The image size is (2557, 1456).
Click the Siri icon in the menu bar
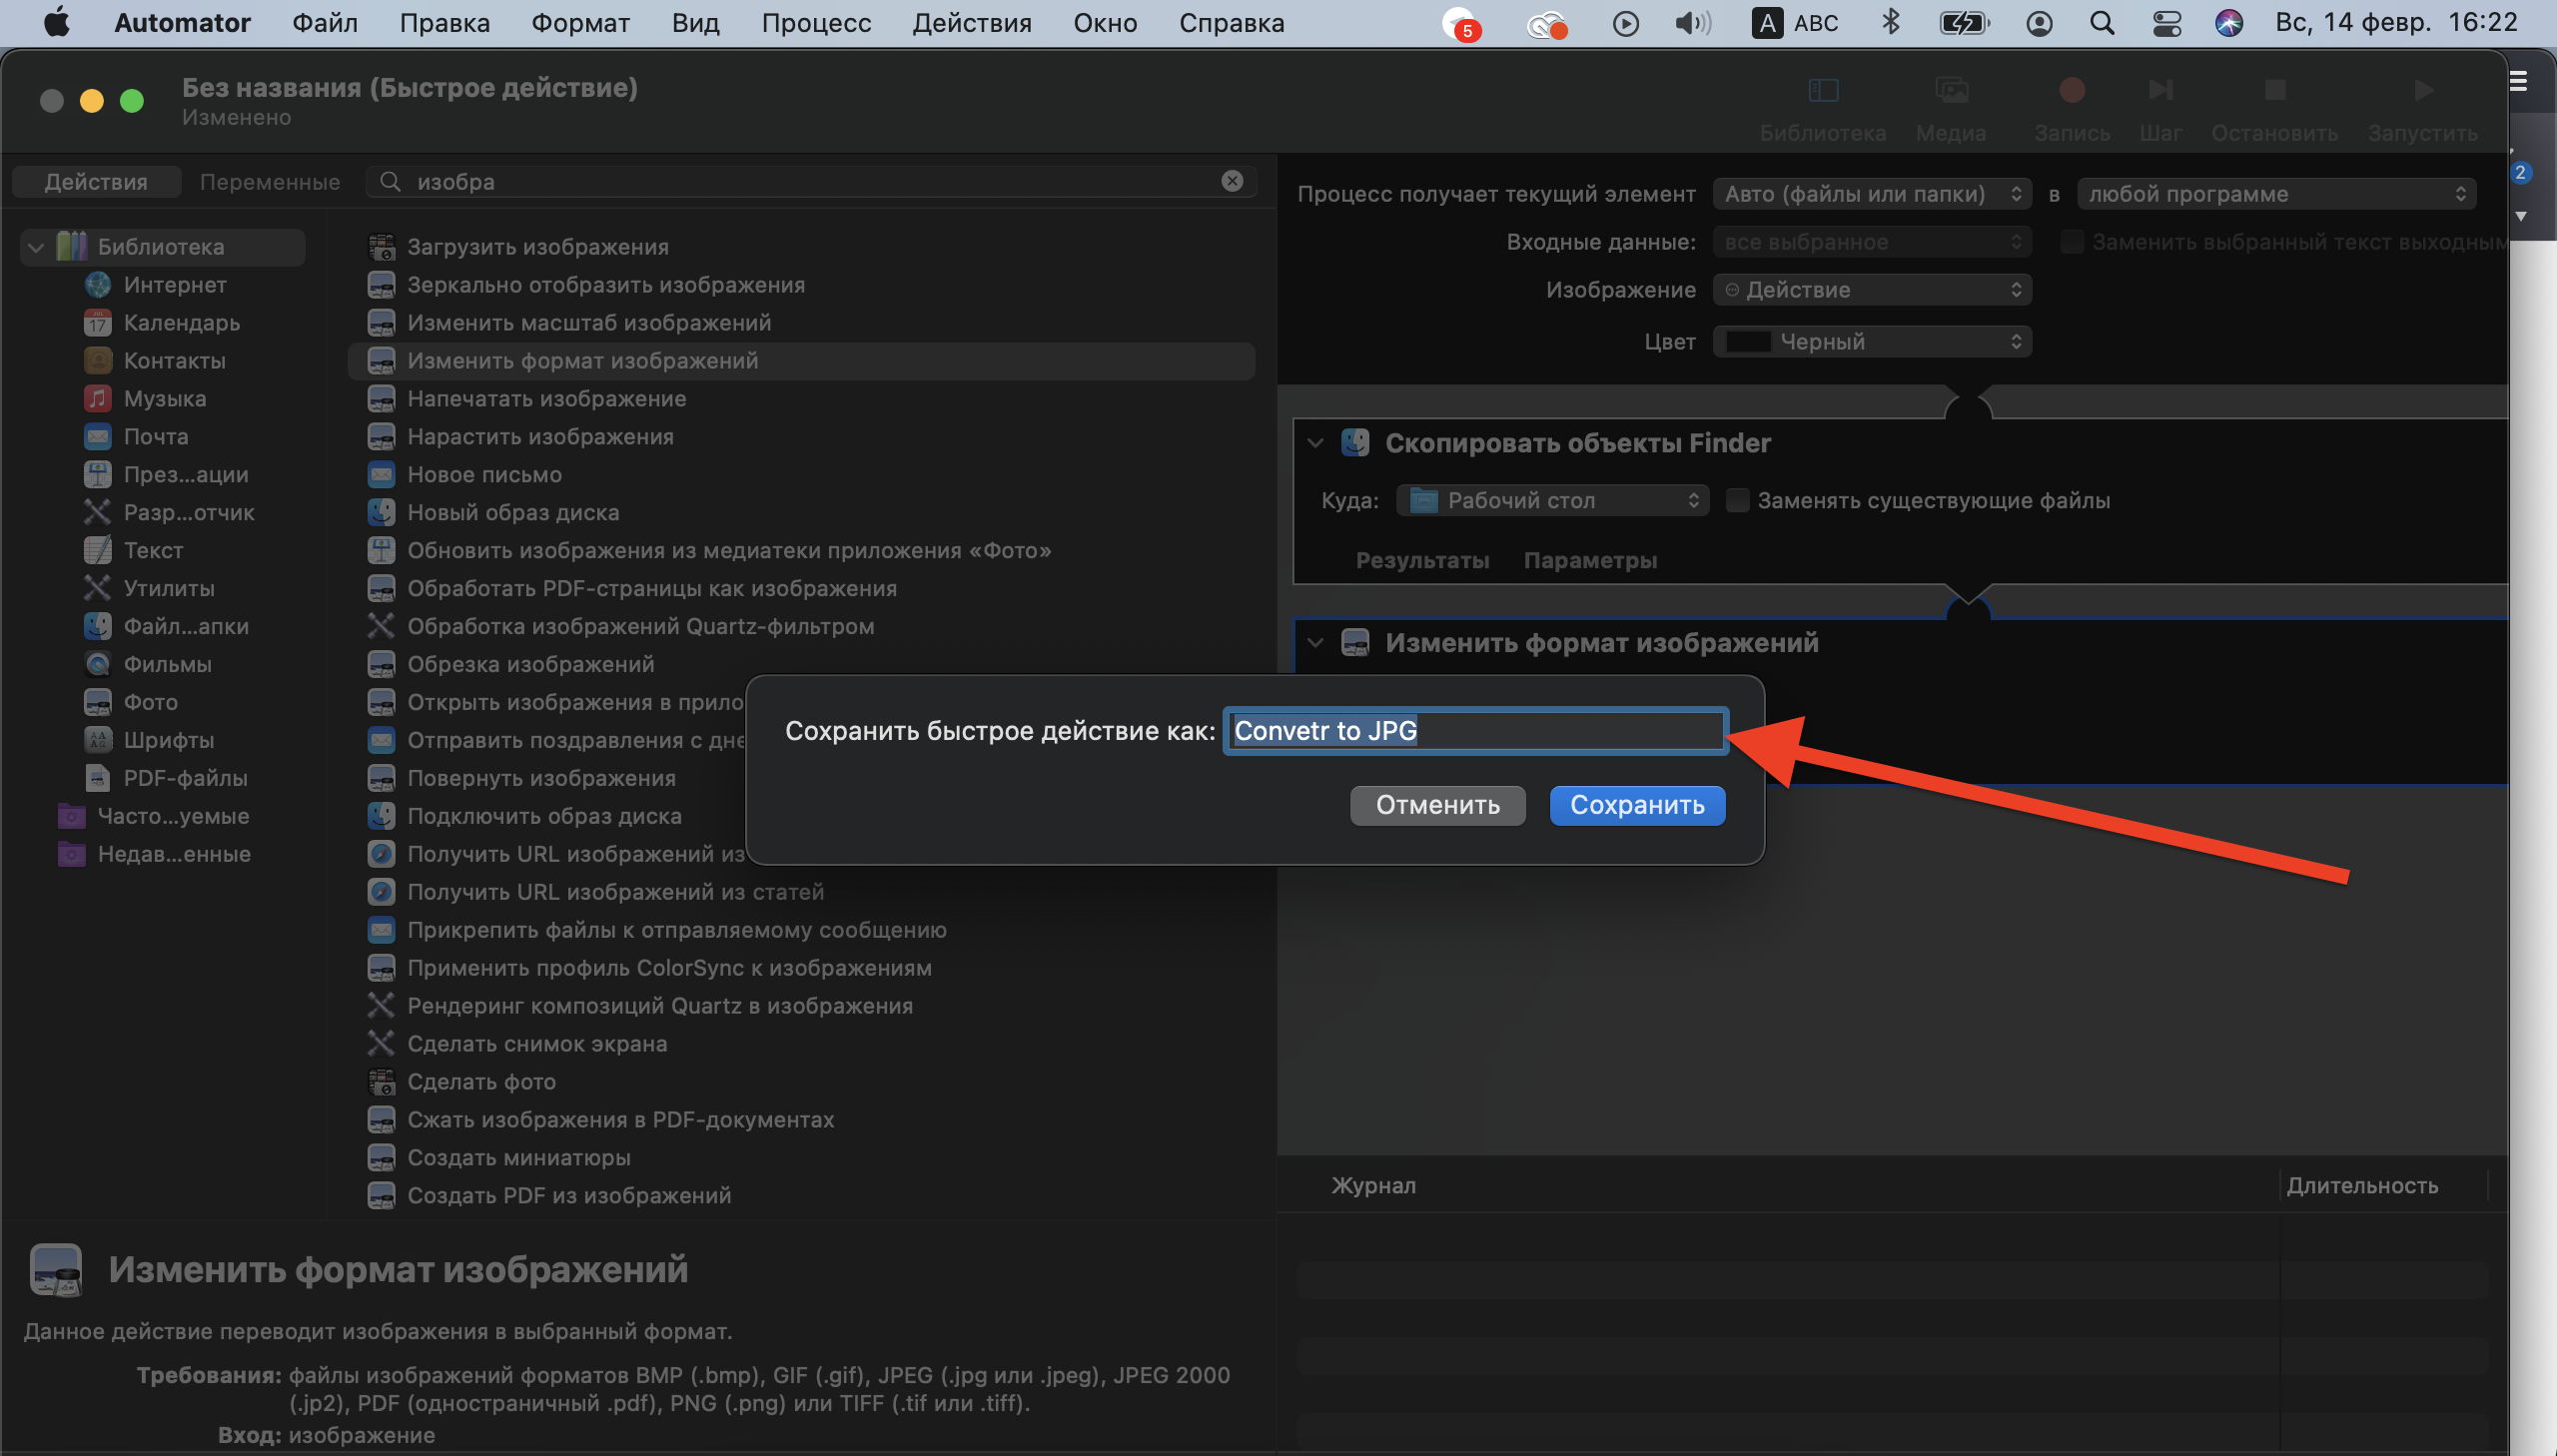point(2228,23)
